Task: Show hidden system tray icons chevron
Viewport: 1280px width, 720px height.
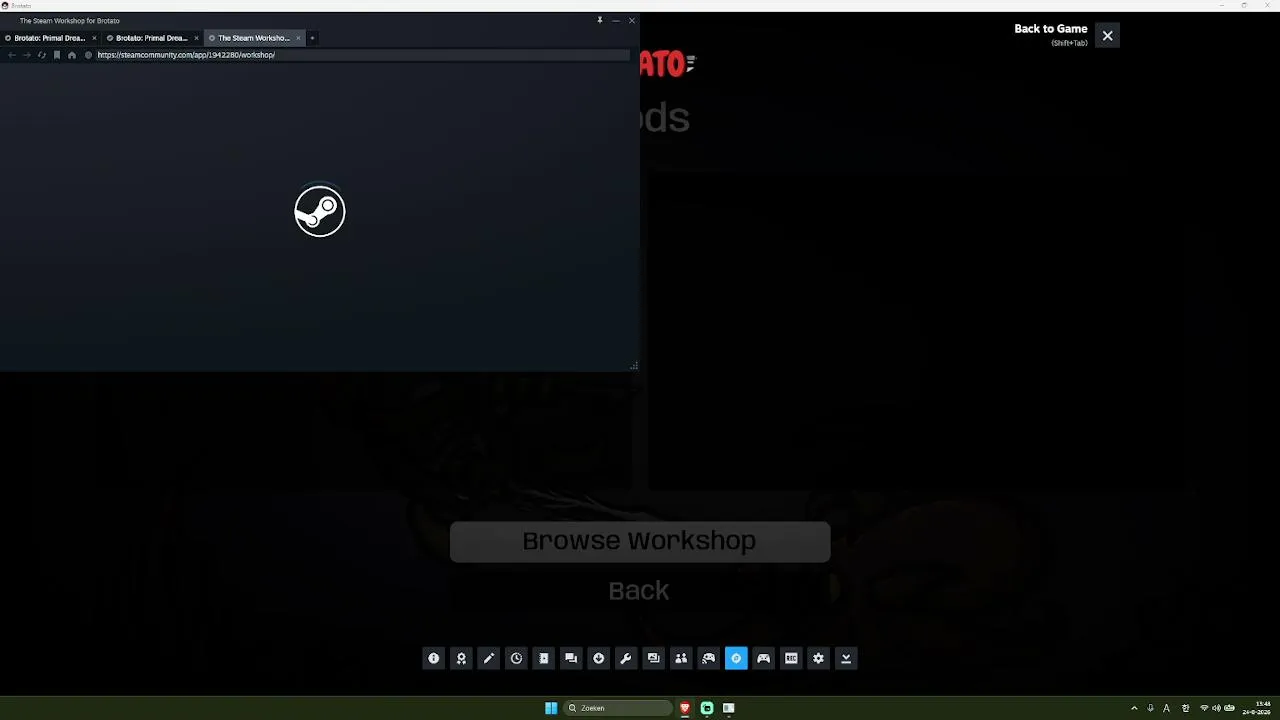Action: tap(1134, 708)
